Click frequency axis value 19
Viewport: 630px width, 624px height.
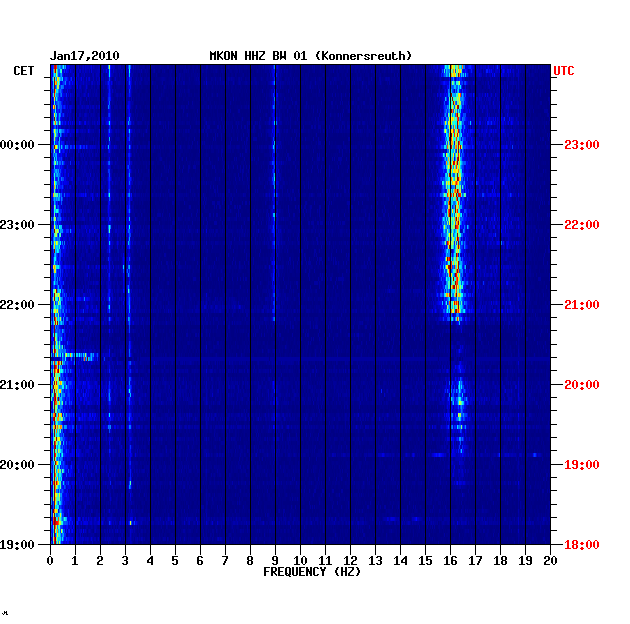click(525, 561)
